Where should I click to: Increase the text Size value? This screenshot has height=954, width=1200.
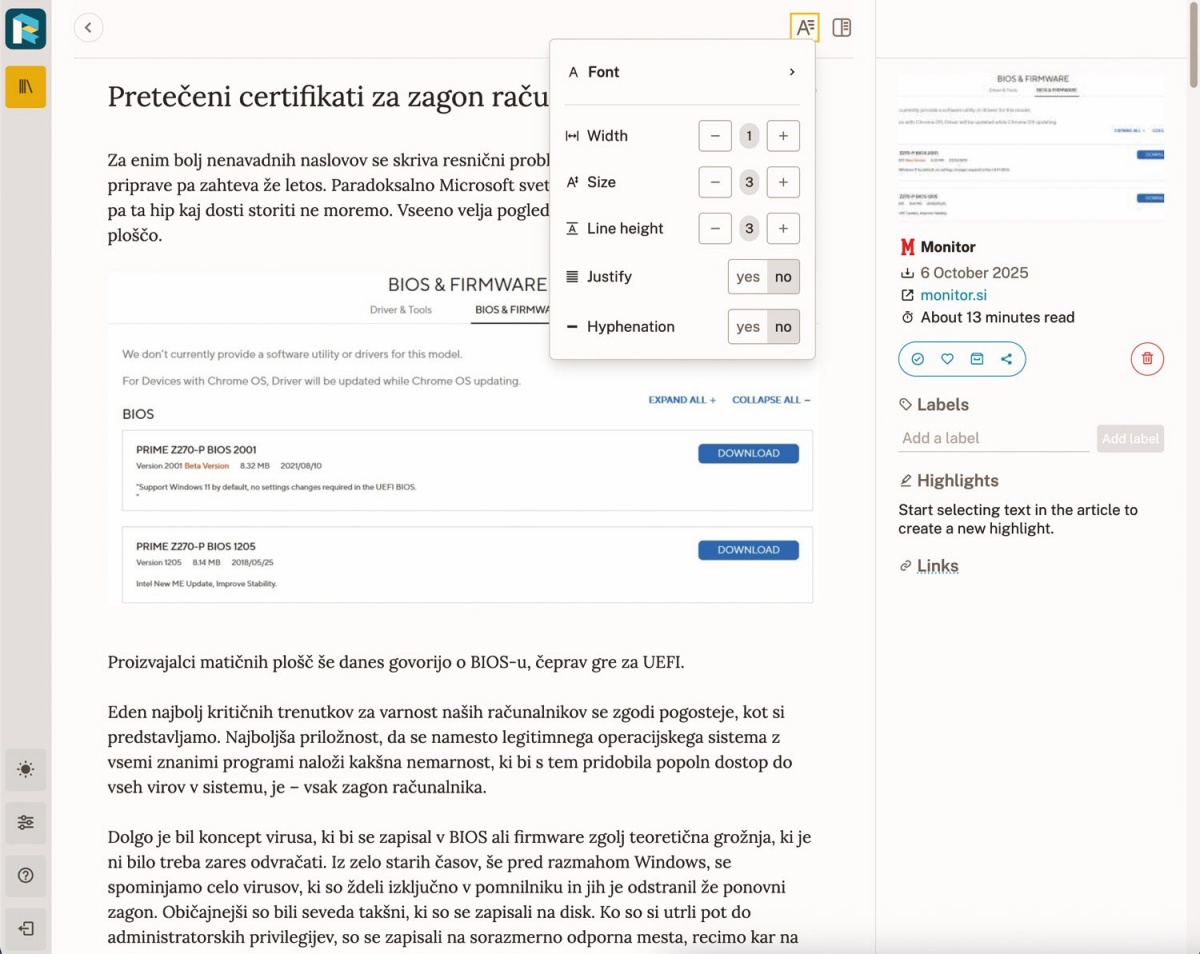pos(783,182)
